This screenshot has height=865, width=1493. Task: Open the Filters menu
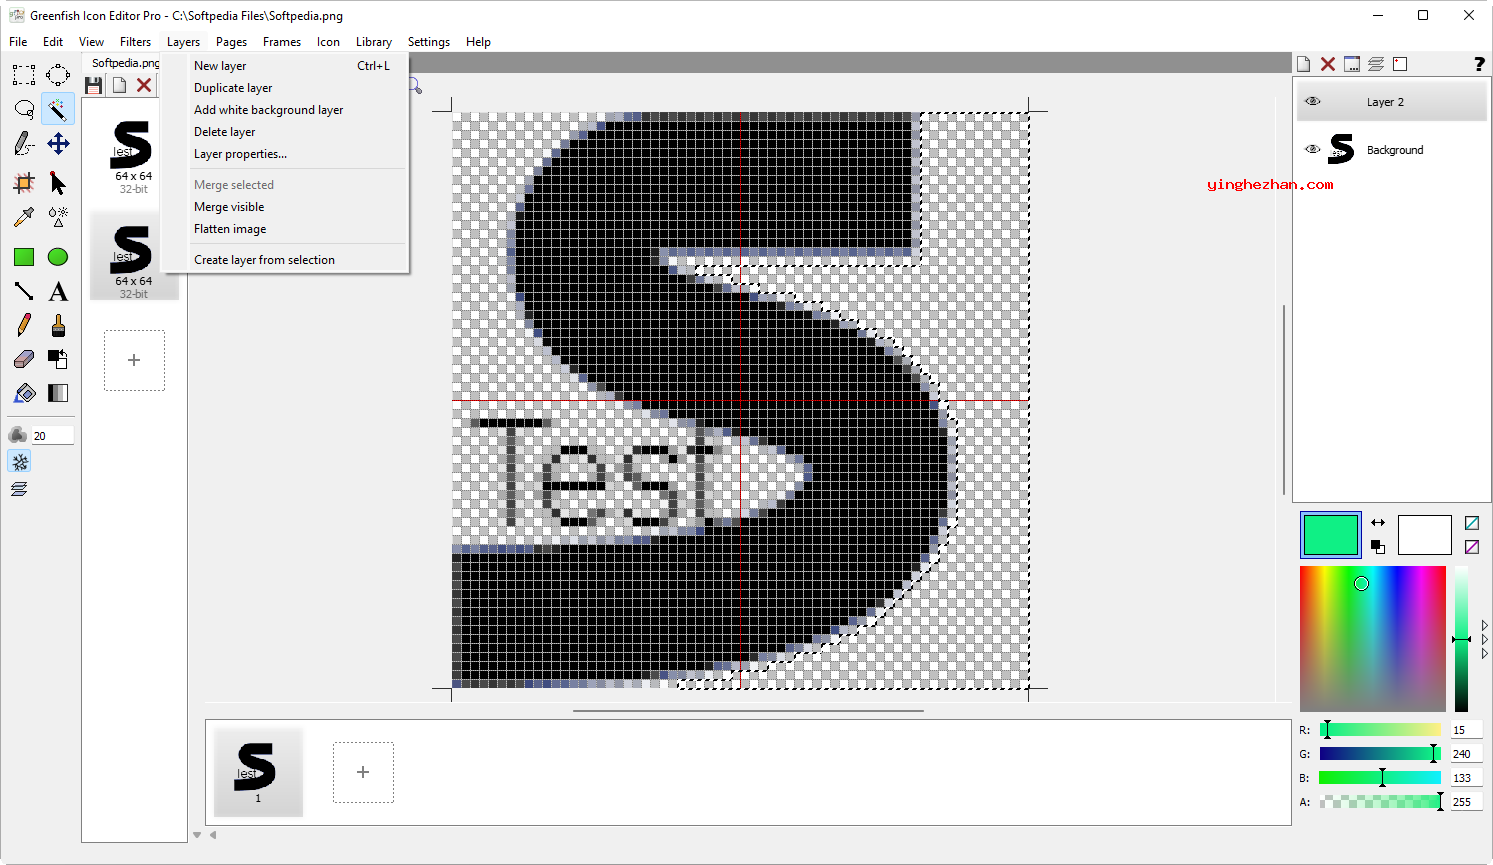[135, 42]
